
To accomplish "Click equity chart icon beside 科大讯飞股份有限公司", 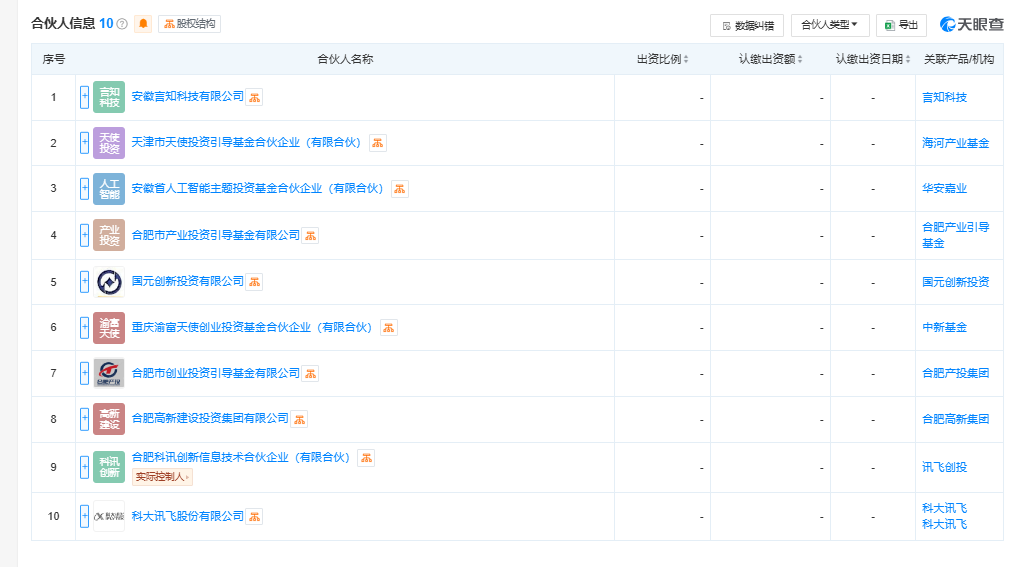I will (254, 517).
